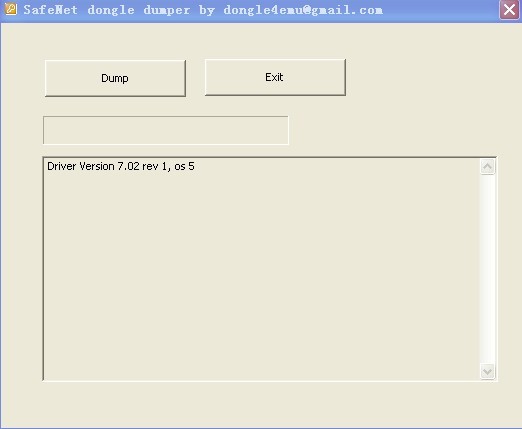Close the SafeNet dongle dumper window
522x429 pixels.
coord(509,10)
